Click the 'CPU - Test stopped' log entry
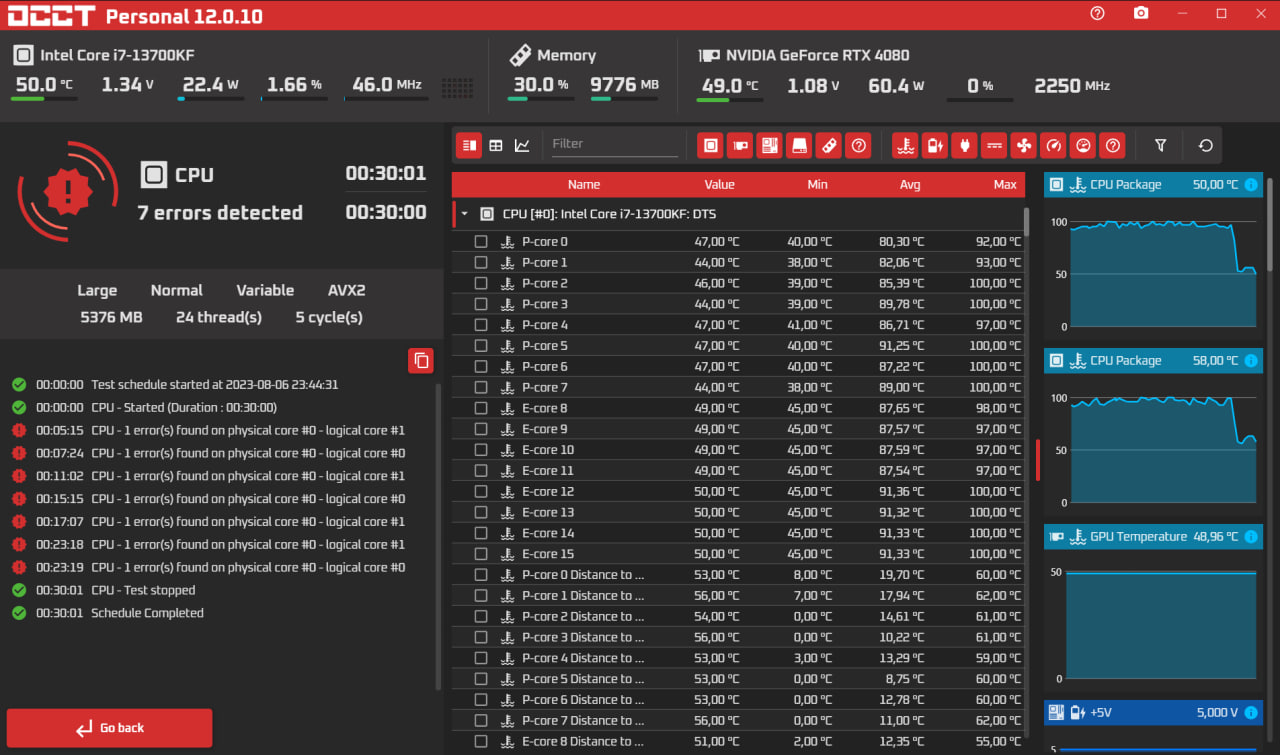The height and width of the screenshot is (755, 1280). coord(143,590)
